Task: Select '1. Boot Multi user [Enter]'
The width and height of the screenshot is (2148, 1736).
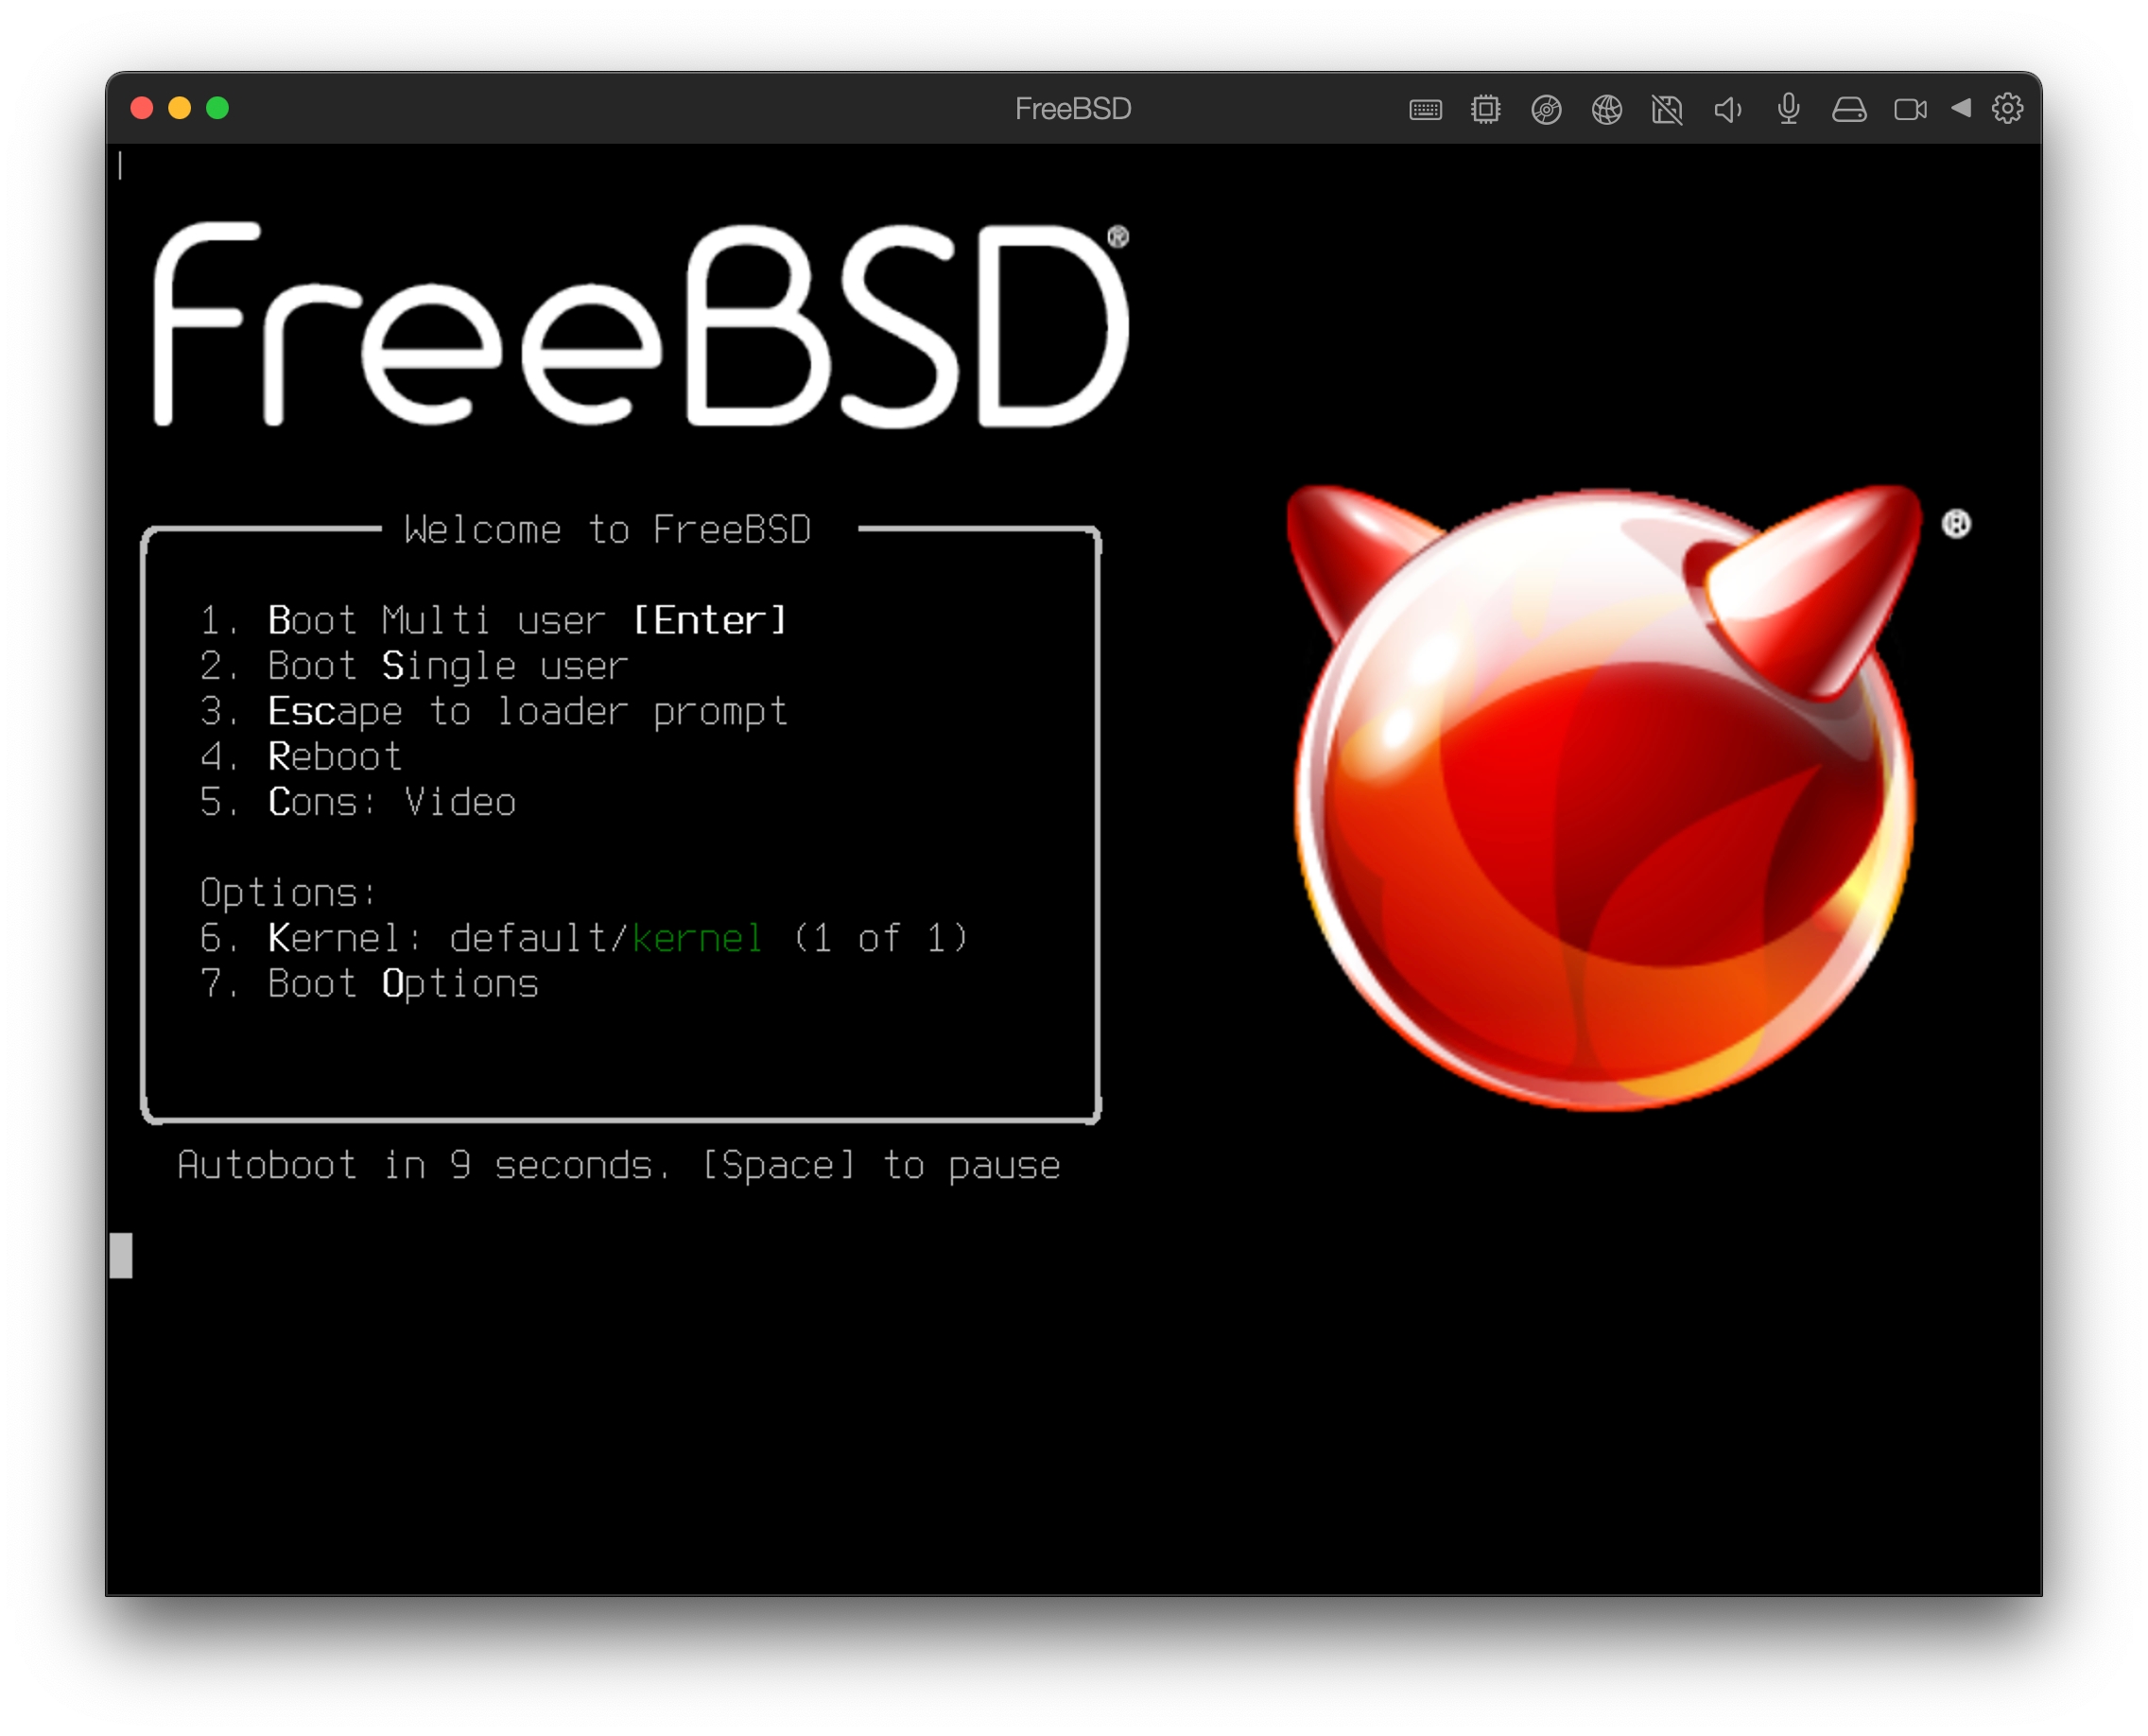Action: click(x=494, y=620)
